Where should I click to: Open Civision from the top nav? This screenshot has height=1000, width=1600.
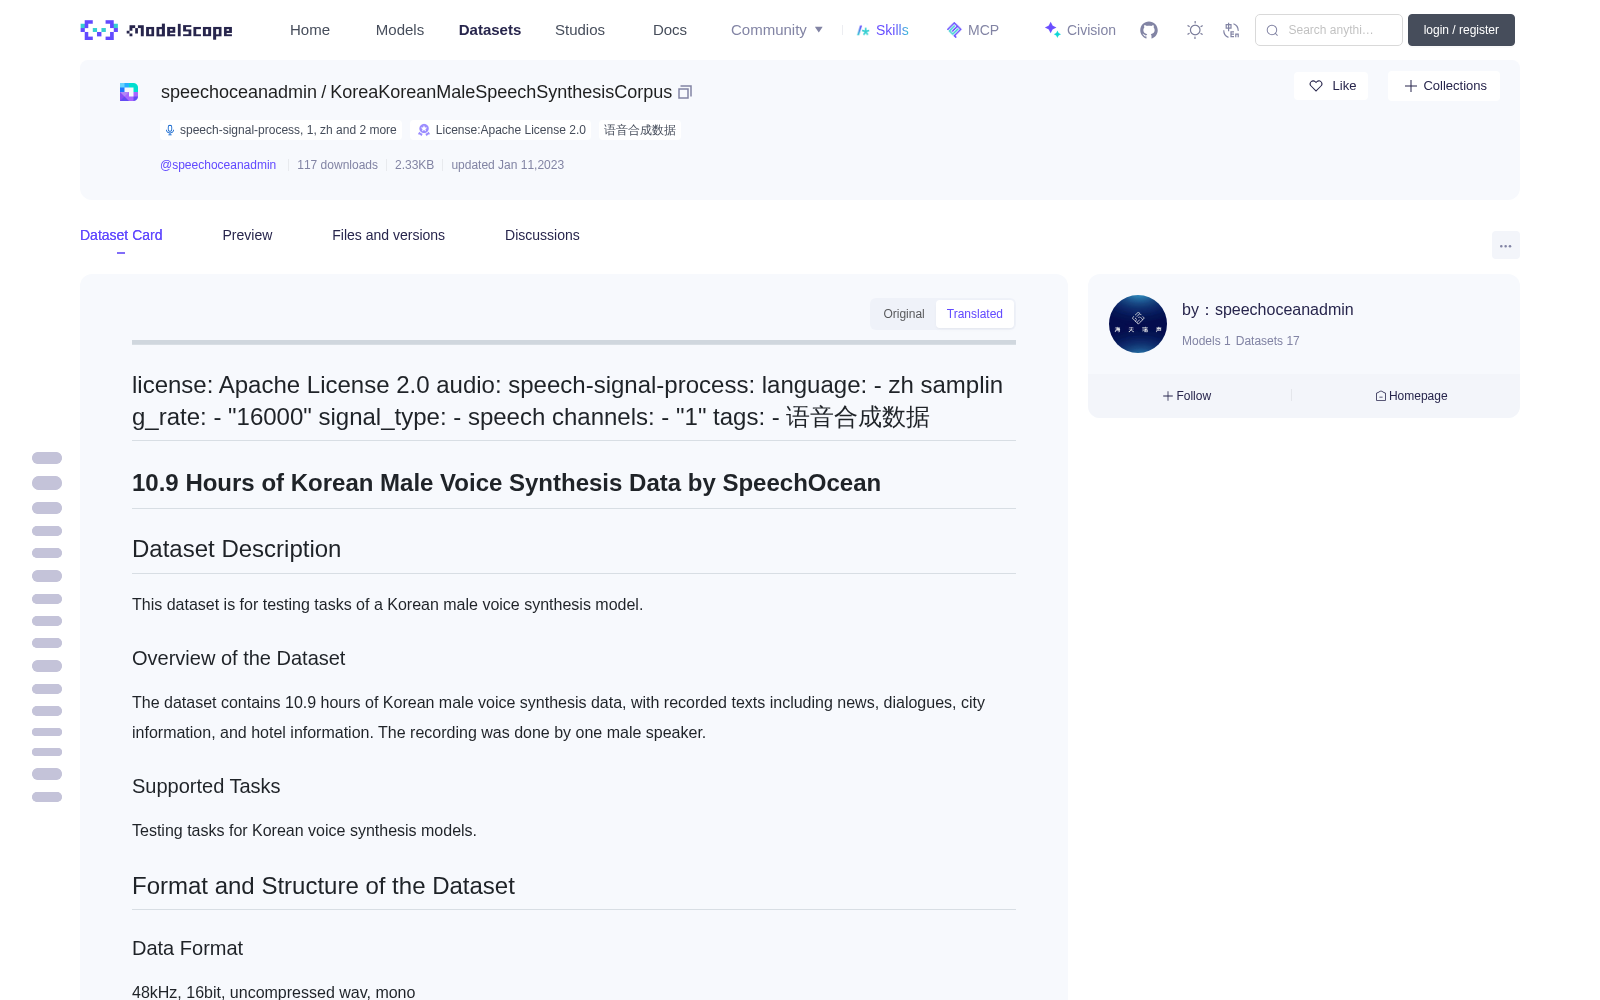1080,30
